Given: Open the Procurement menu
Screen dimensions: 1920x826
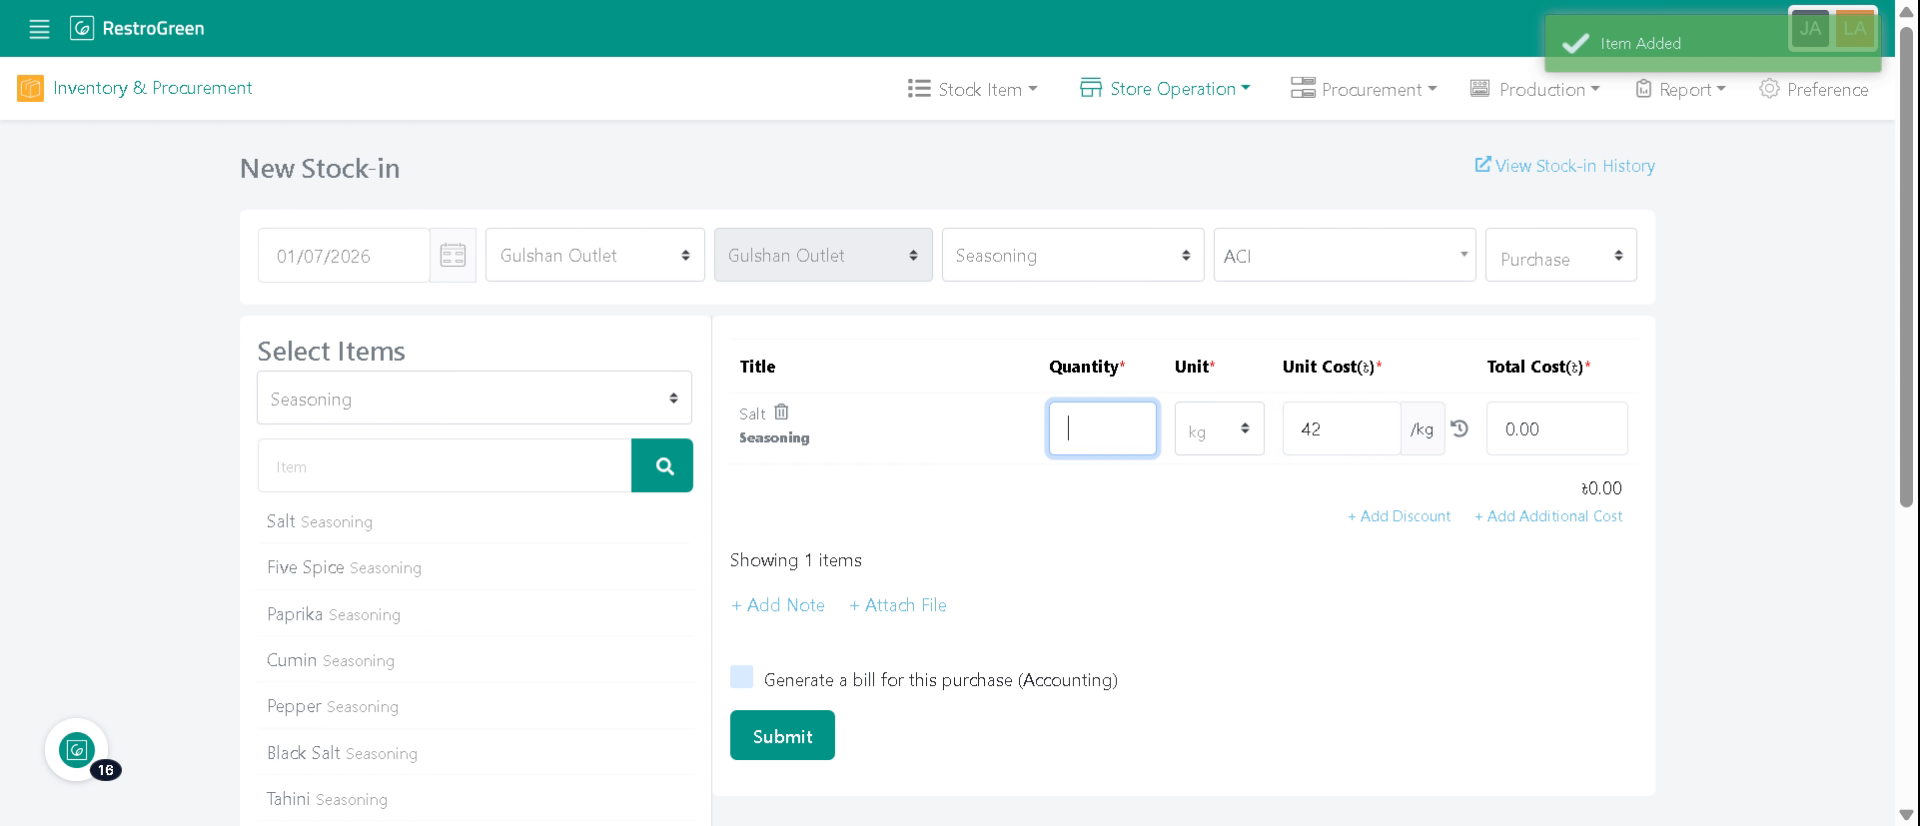Looking at the screenshot, I should 1364,89.
